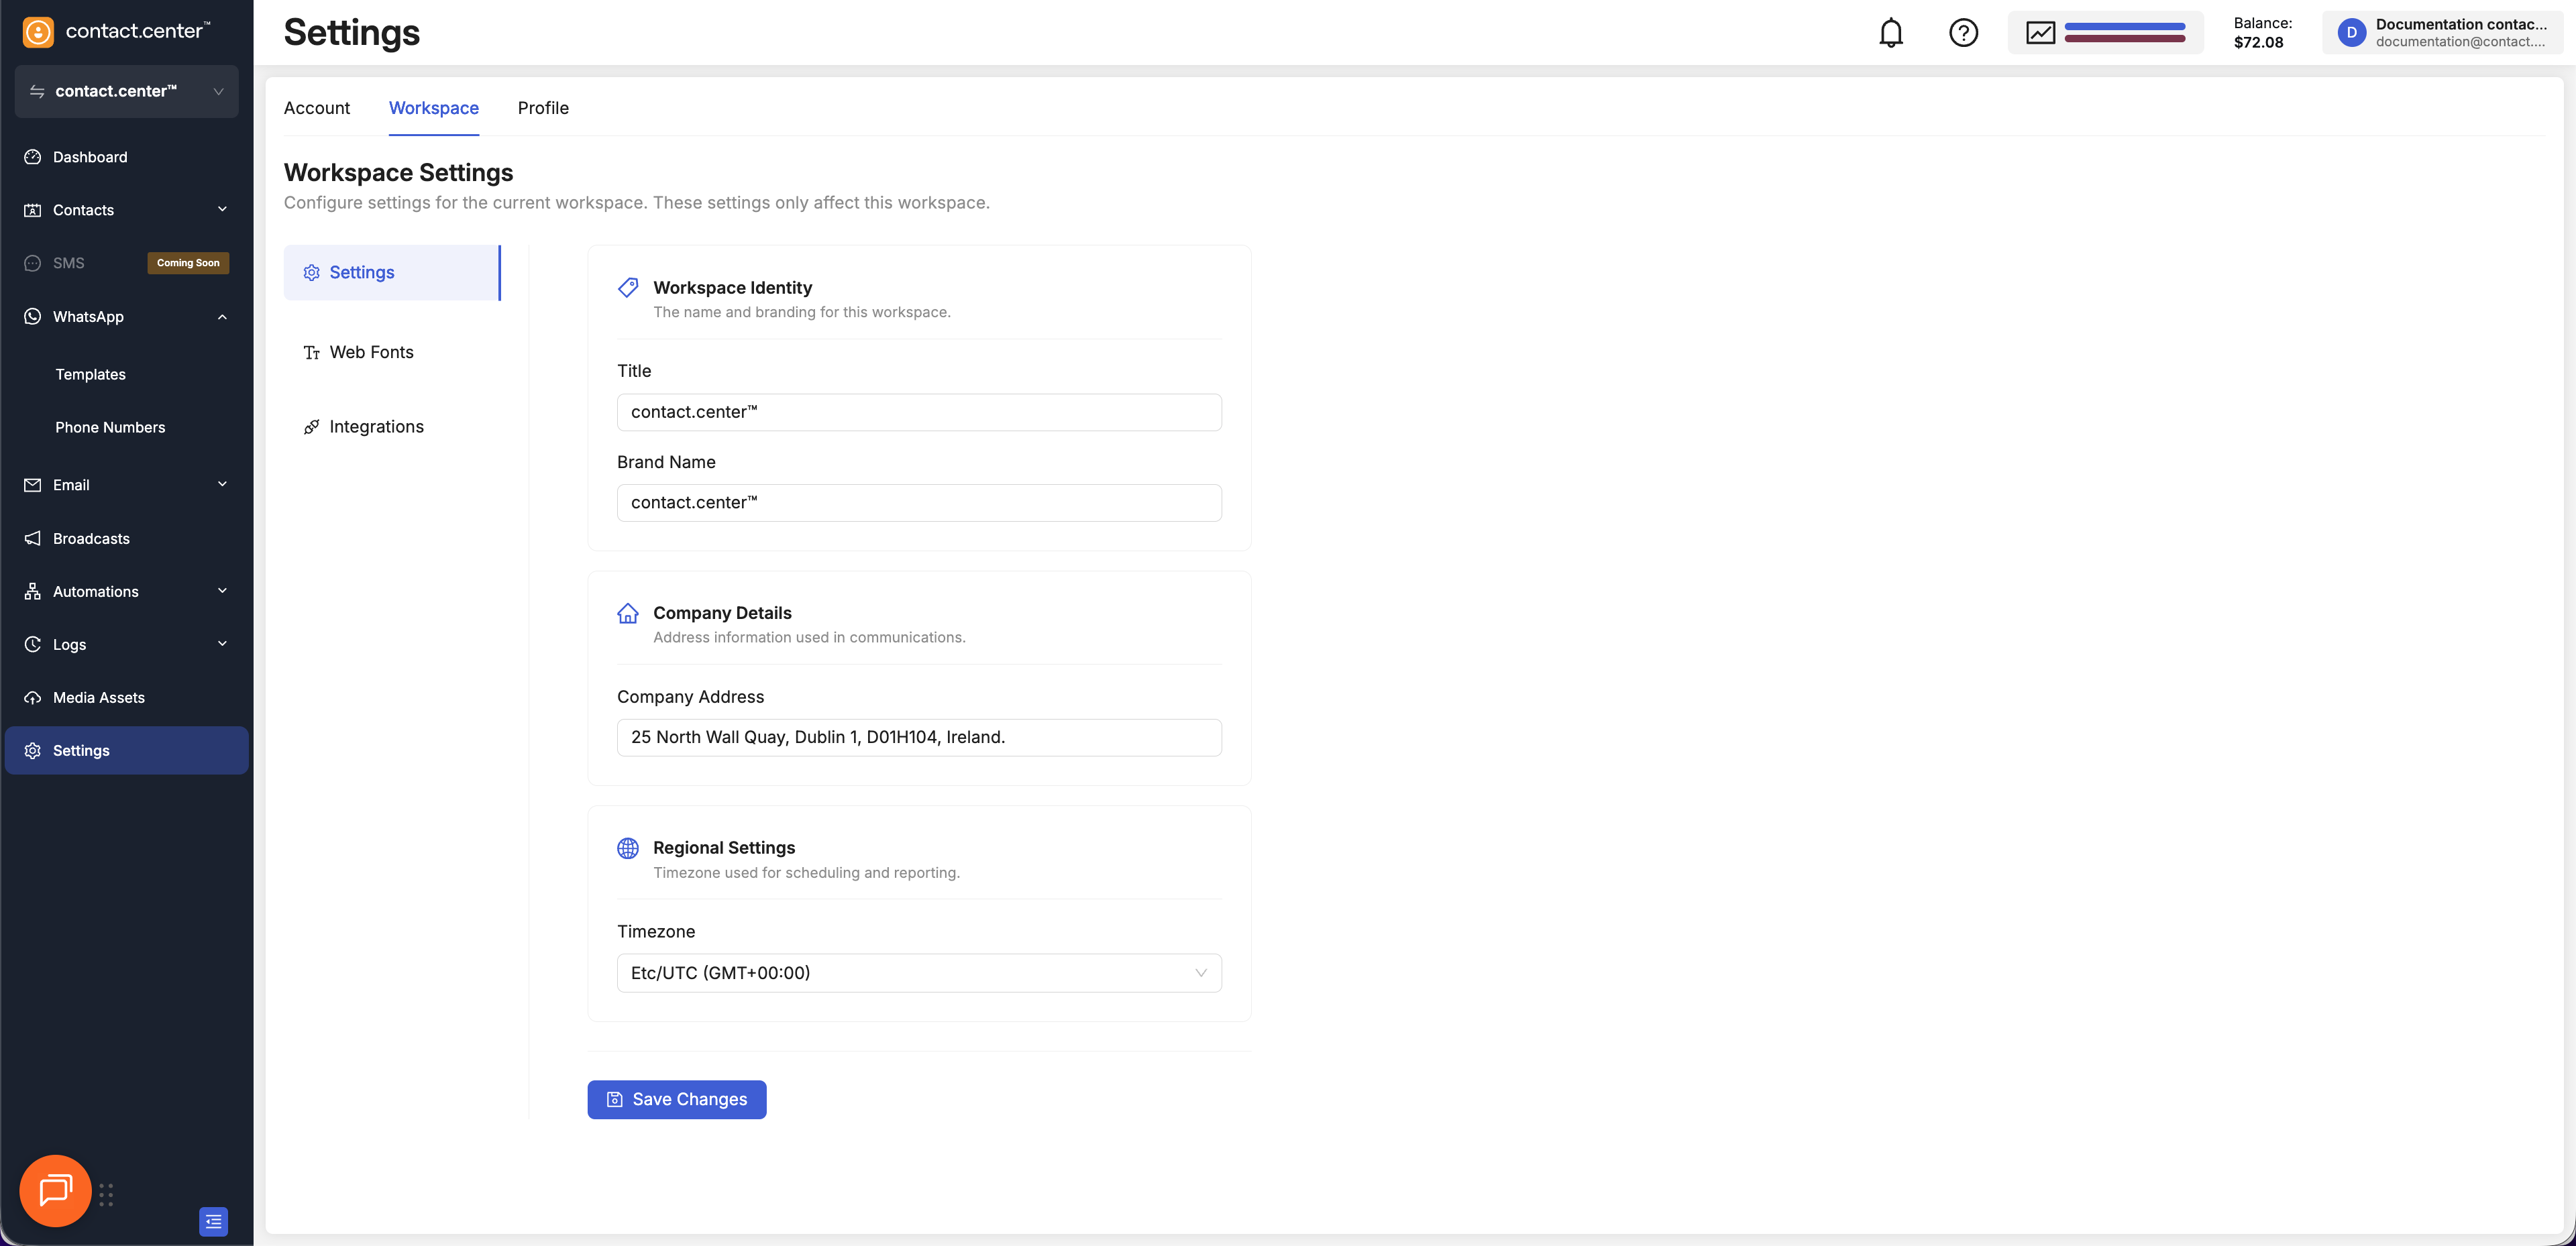Open the Web Fonts settings section
The image size is (2576, 1246).
371,352
